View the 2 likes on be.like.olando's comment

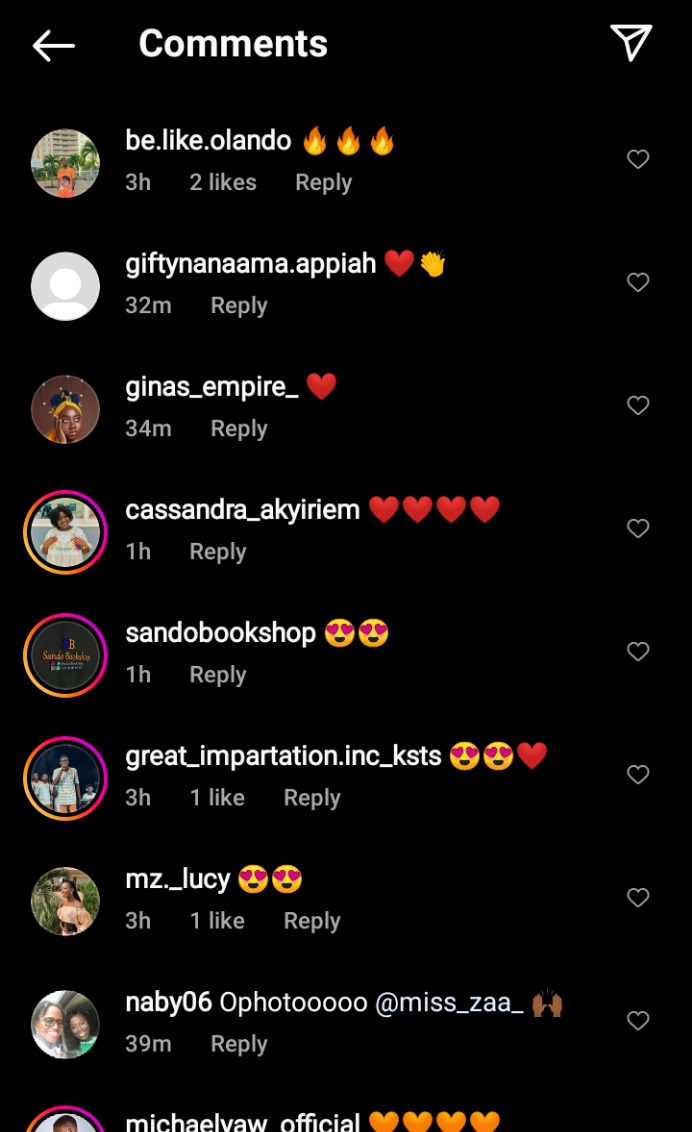[x=223, y=182]
